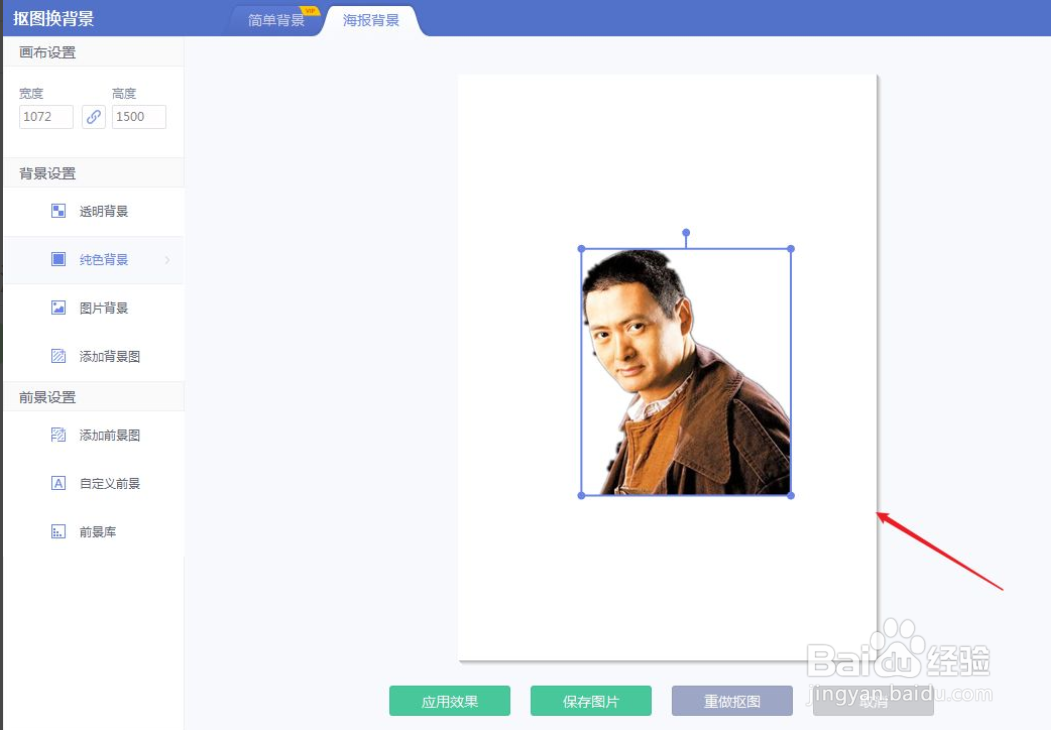Click the 高度 label
This screenshot has width=1051, height=730.
pos(124,93)
